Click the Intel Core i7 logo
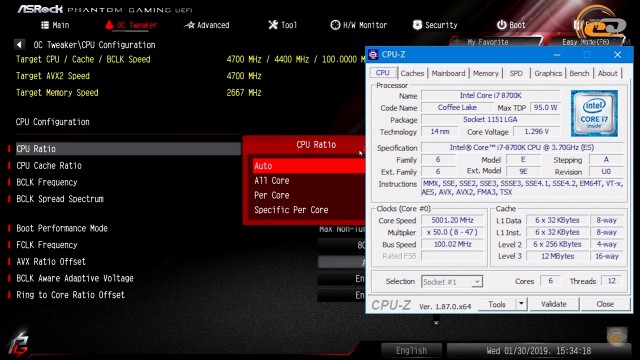 tap(594, 113)
